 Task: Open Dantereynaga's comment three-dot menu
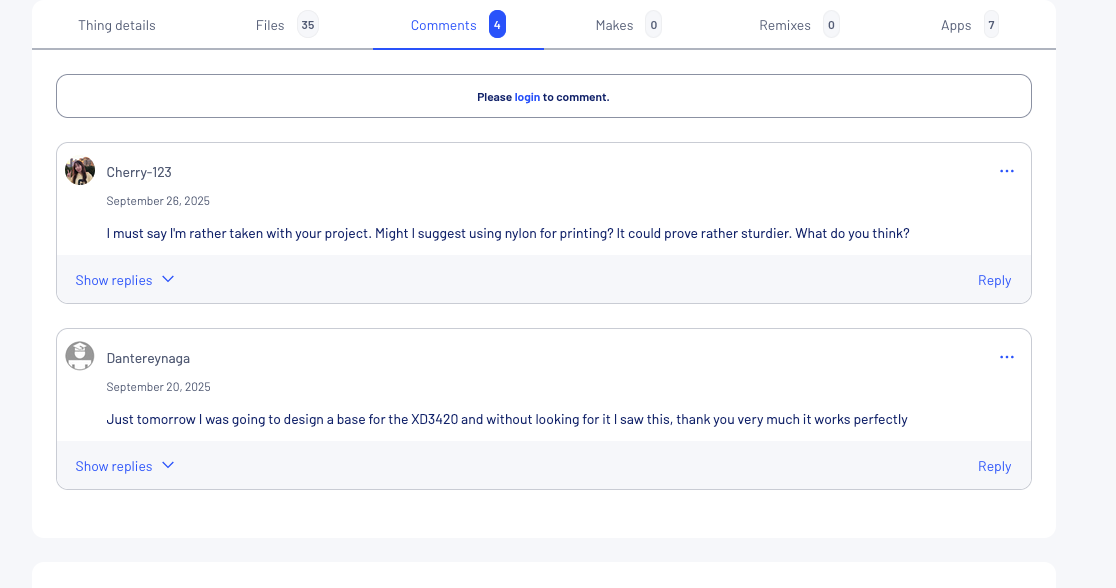click(x=1006, y=357)
